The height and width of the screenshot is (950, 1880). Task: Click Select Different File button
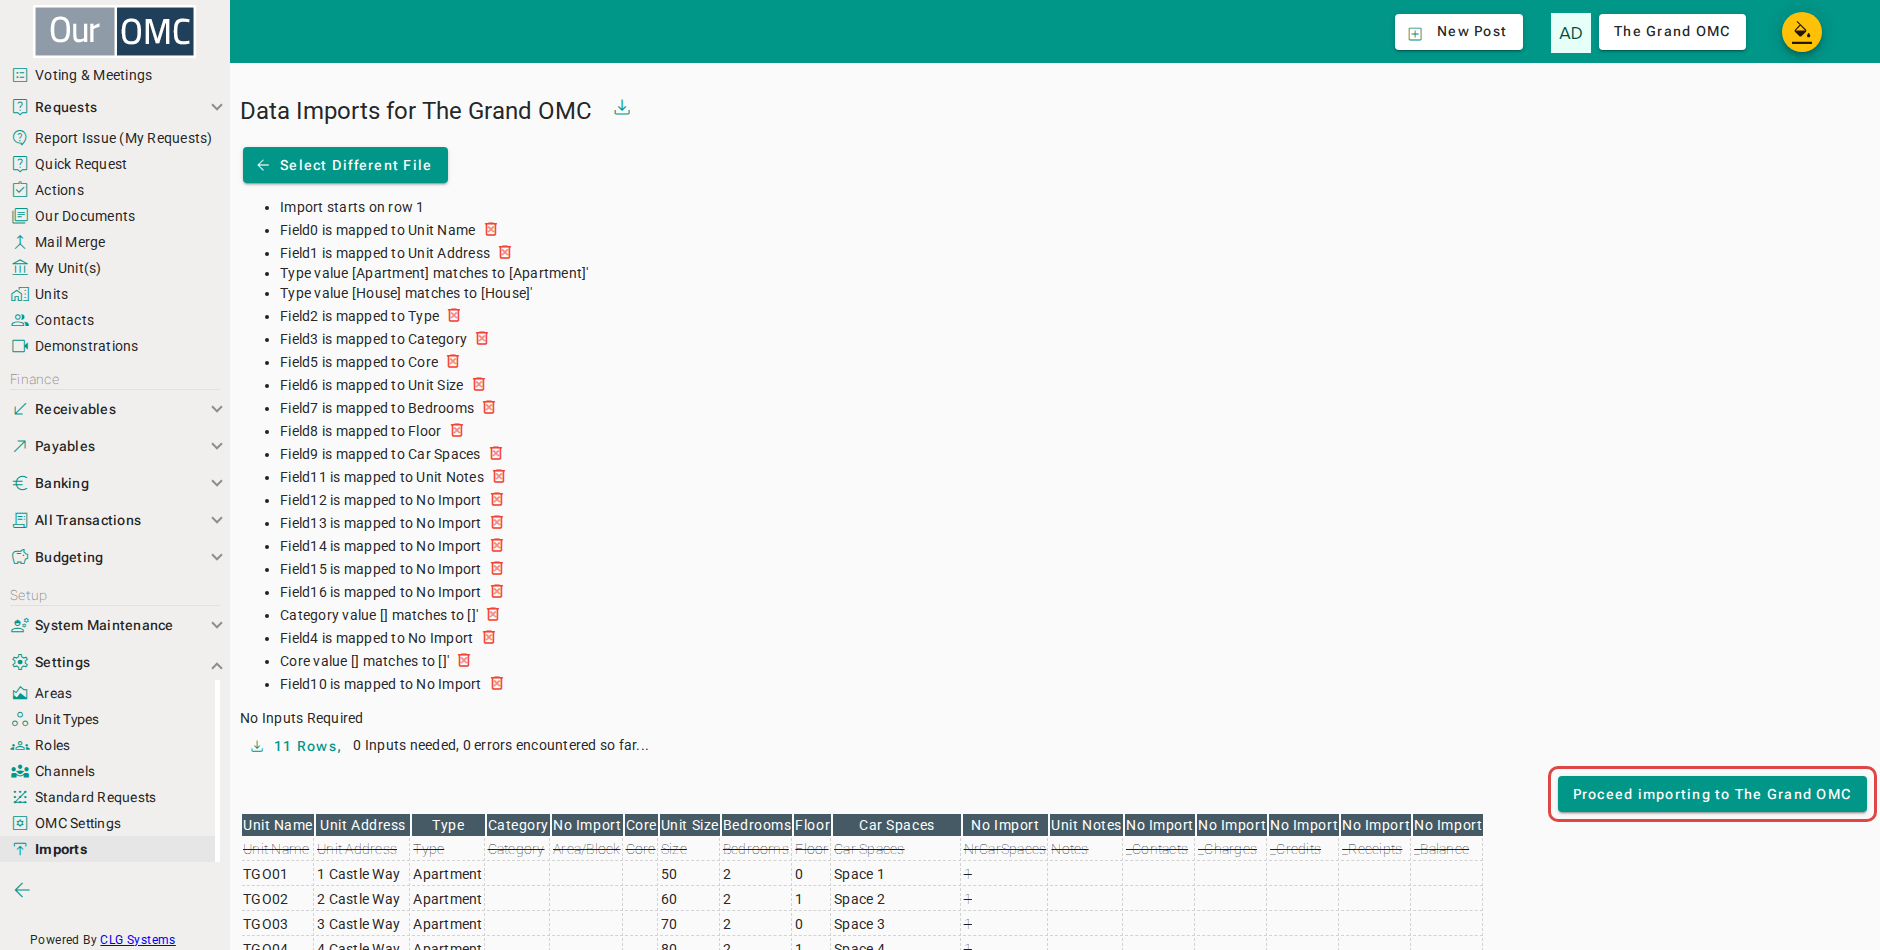click(345, 165)
